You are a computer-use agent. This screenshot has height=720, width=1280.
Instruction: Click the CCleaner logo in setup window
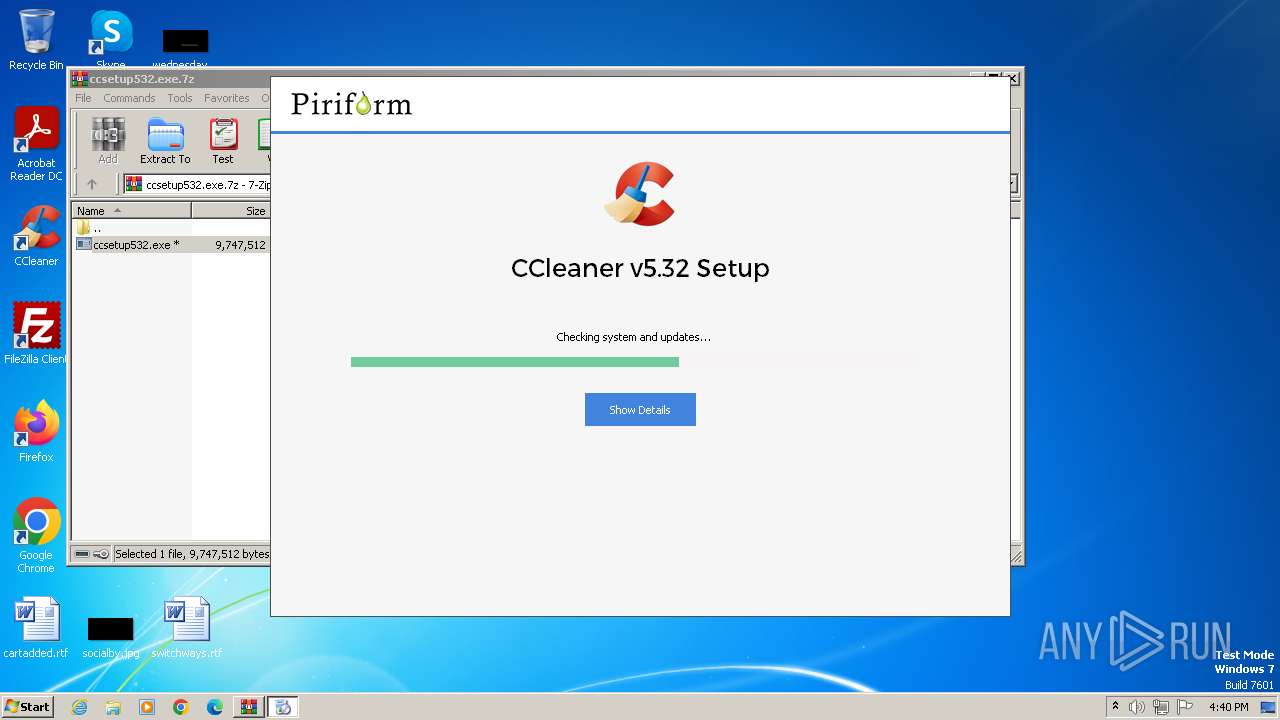point(640,194)
